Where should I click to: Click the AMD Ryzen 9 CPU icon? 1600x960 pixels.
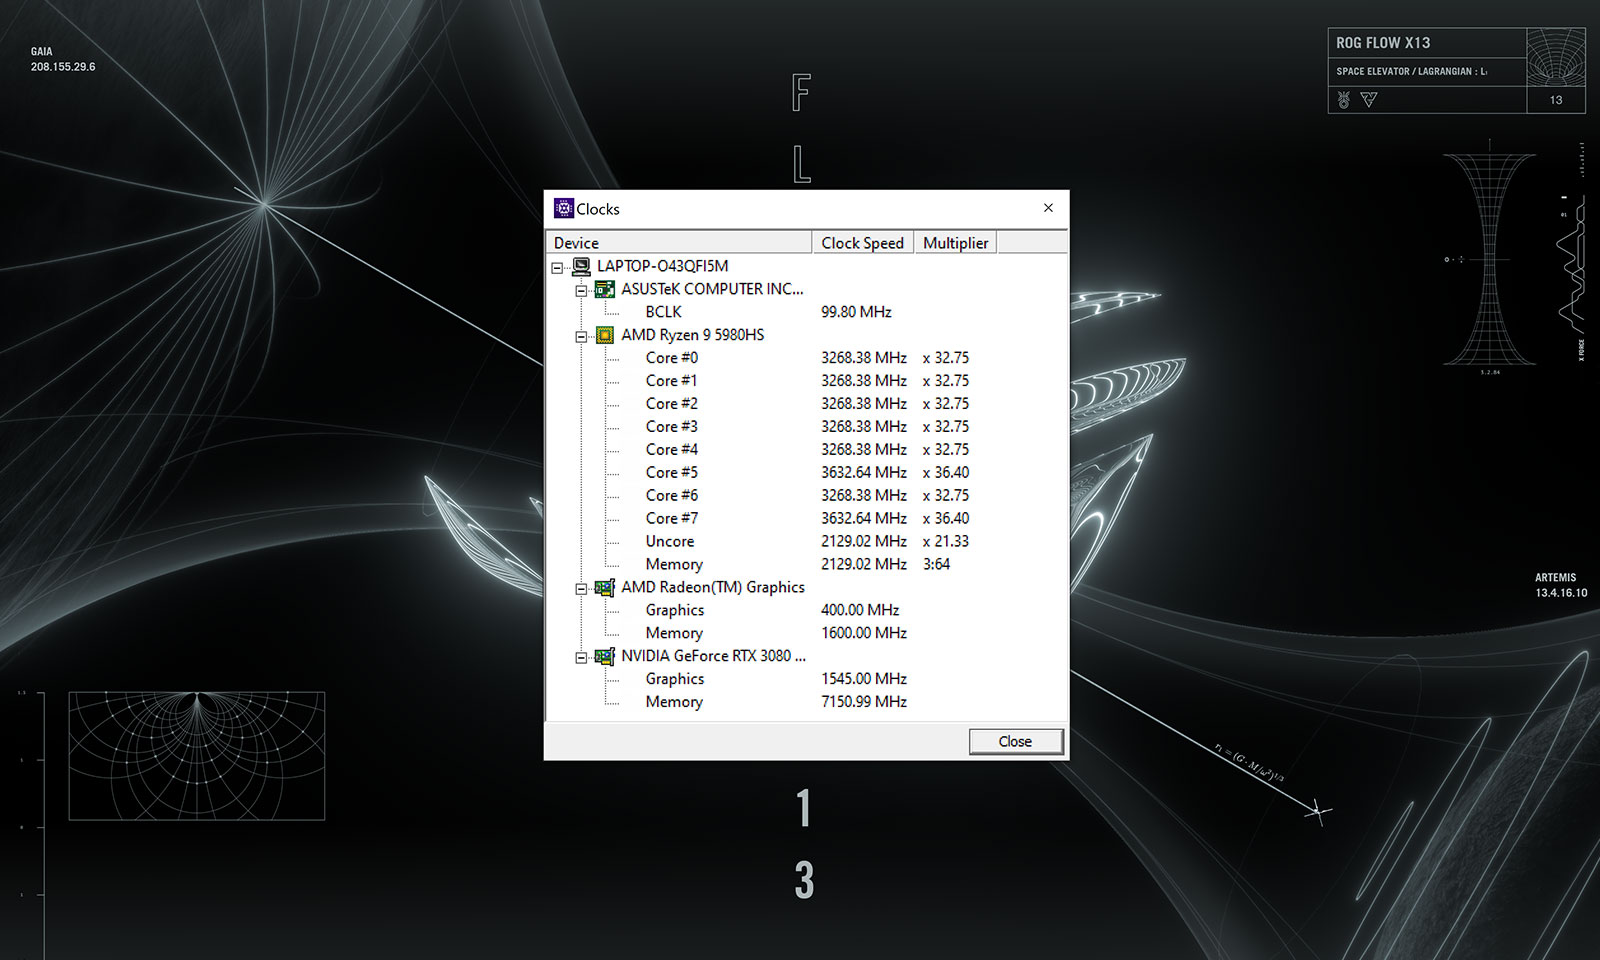[x=605, y=335]
